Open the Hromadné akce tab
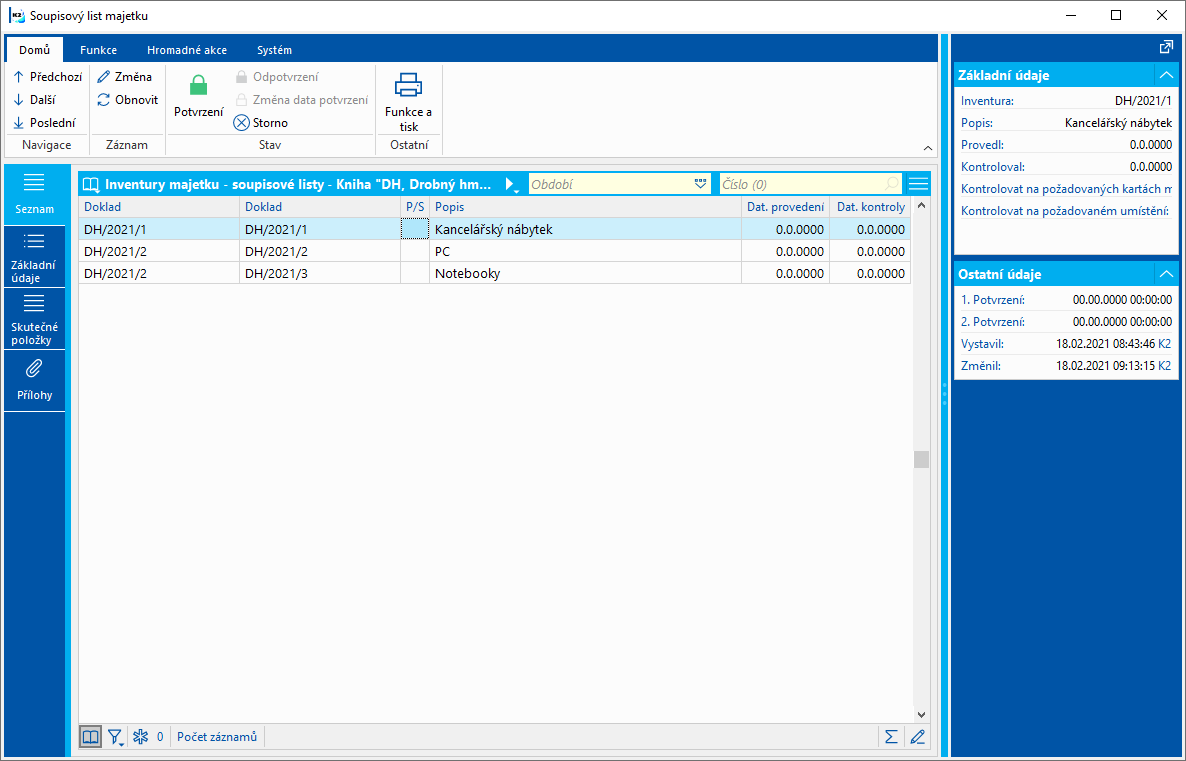This screenshot has height=761, width=1186. click(186, 50)
